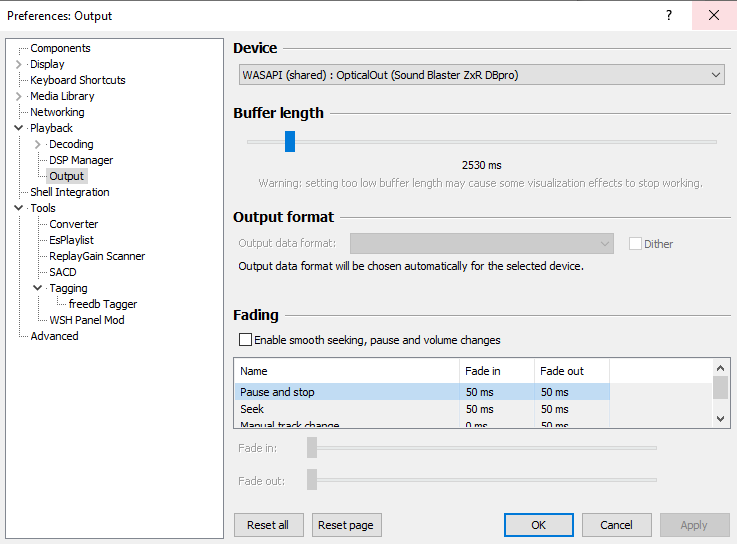Click the Buffer length slider handle
Image resolution: width=737 pixels, height=544 pixels.
[x=290, y=141]
